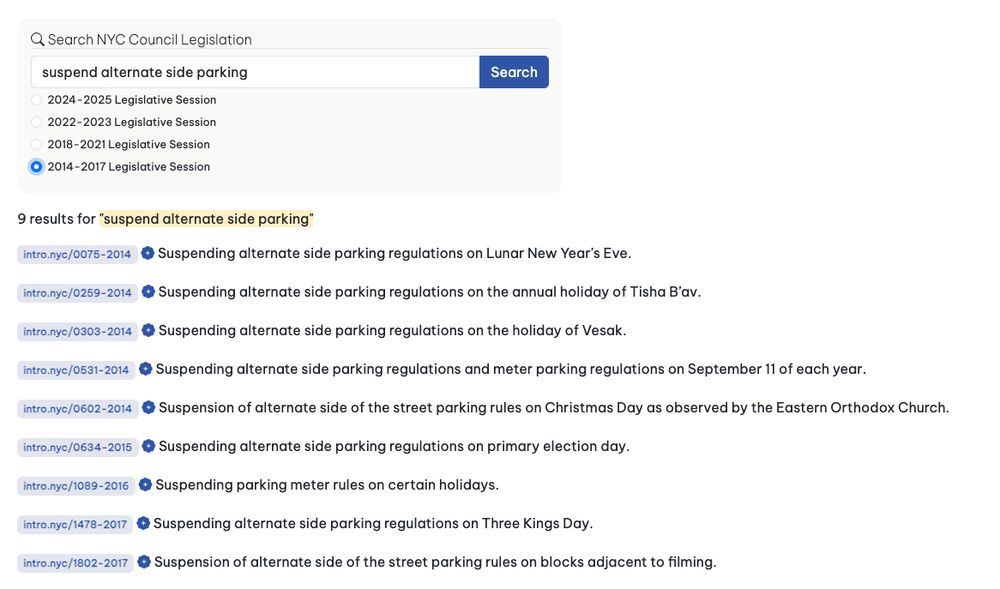Viewport: 1000px width, 589px height.
Task: Click the seal icon next to September 11 bill
Action: coord(145,369)
